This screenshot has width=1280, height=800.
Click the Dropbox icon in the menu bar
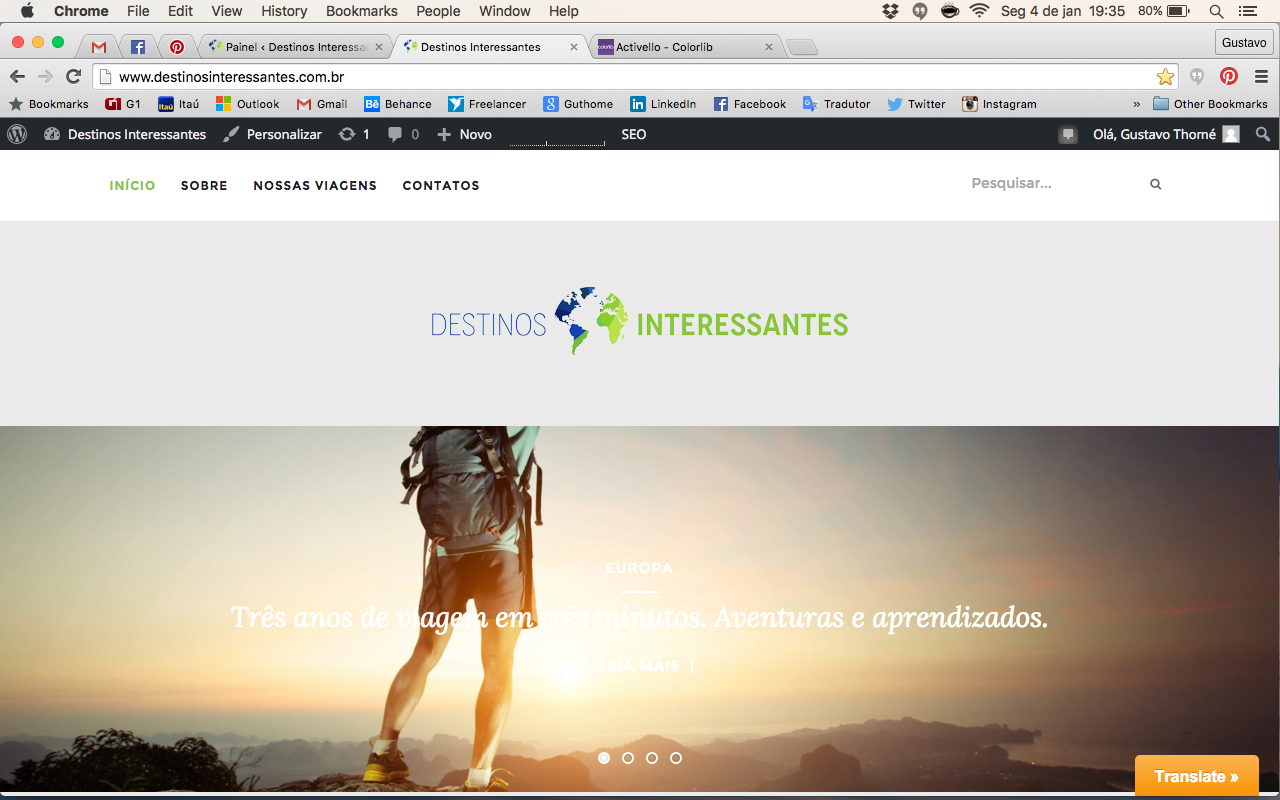pos(891,11)
